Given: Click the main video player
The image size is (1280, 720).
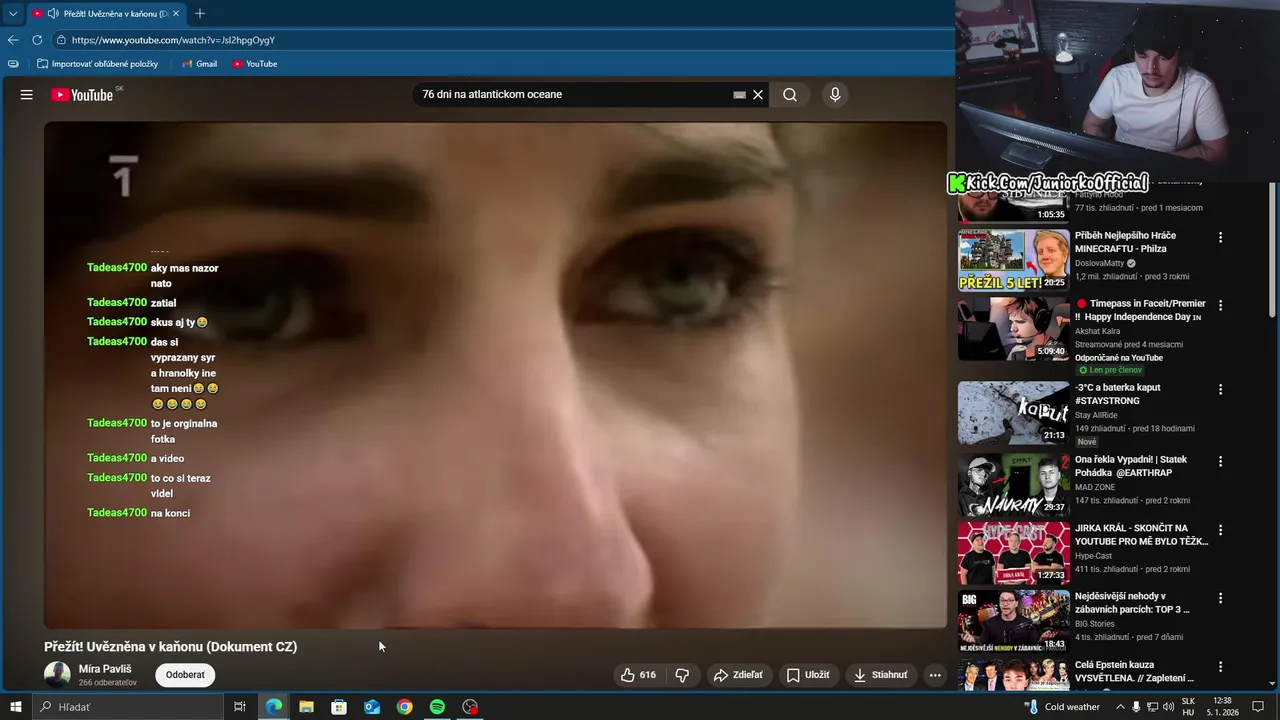Looking at the screenshot, I should 495,375.
